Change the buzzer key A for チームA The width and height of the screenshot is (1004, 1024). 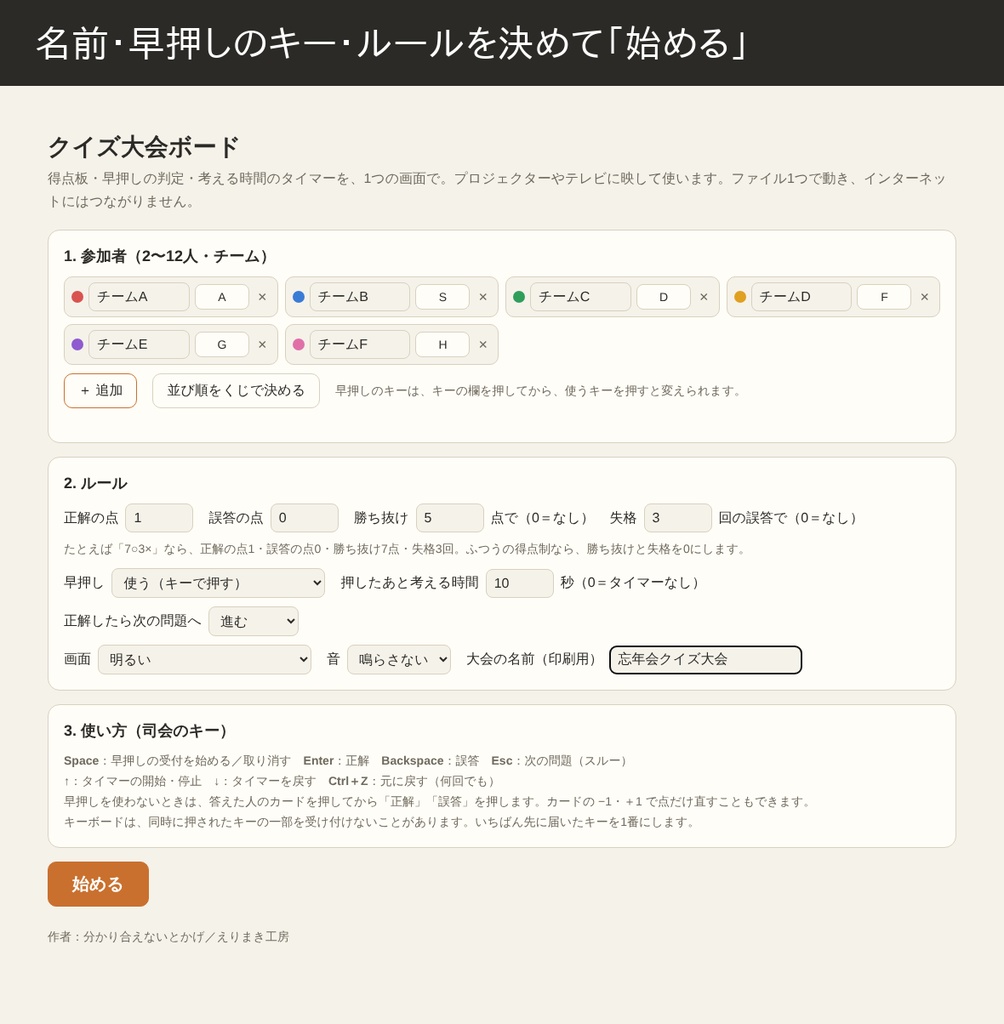tap(222, 297)
